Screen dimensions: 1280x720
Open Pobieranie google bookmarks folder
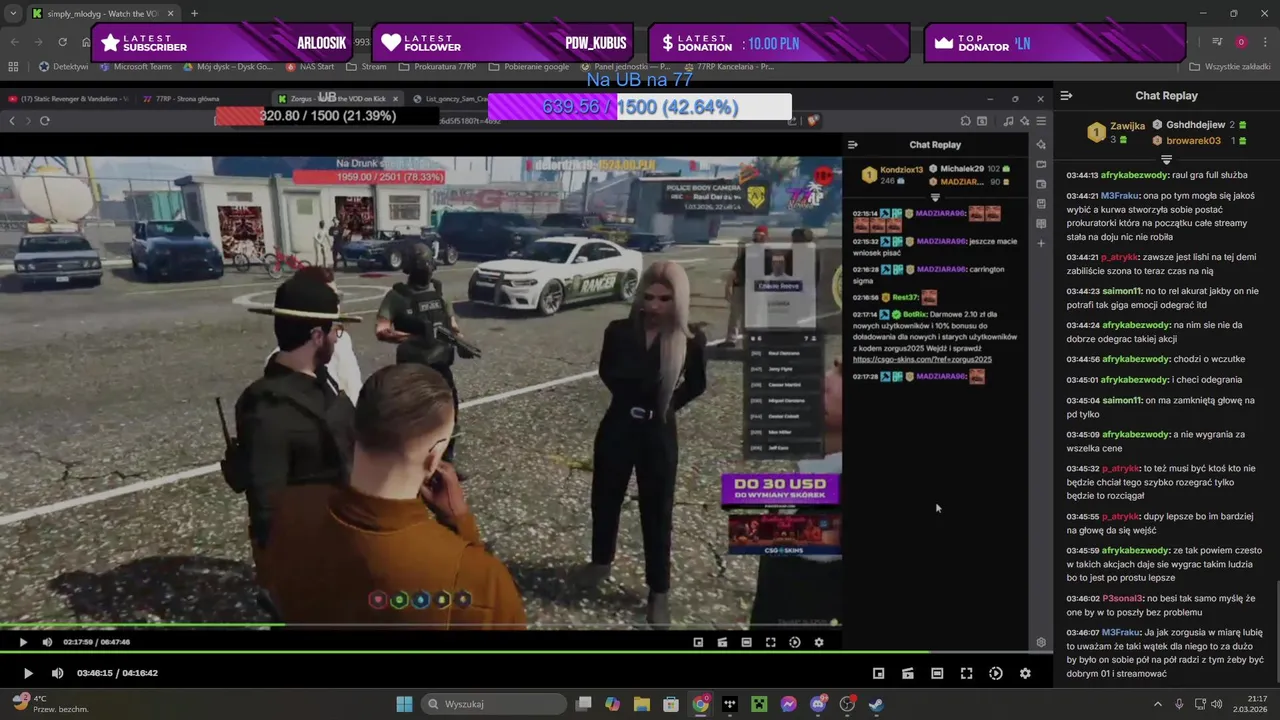click(x=527, y=67)
